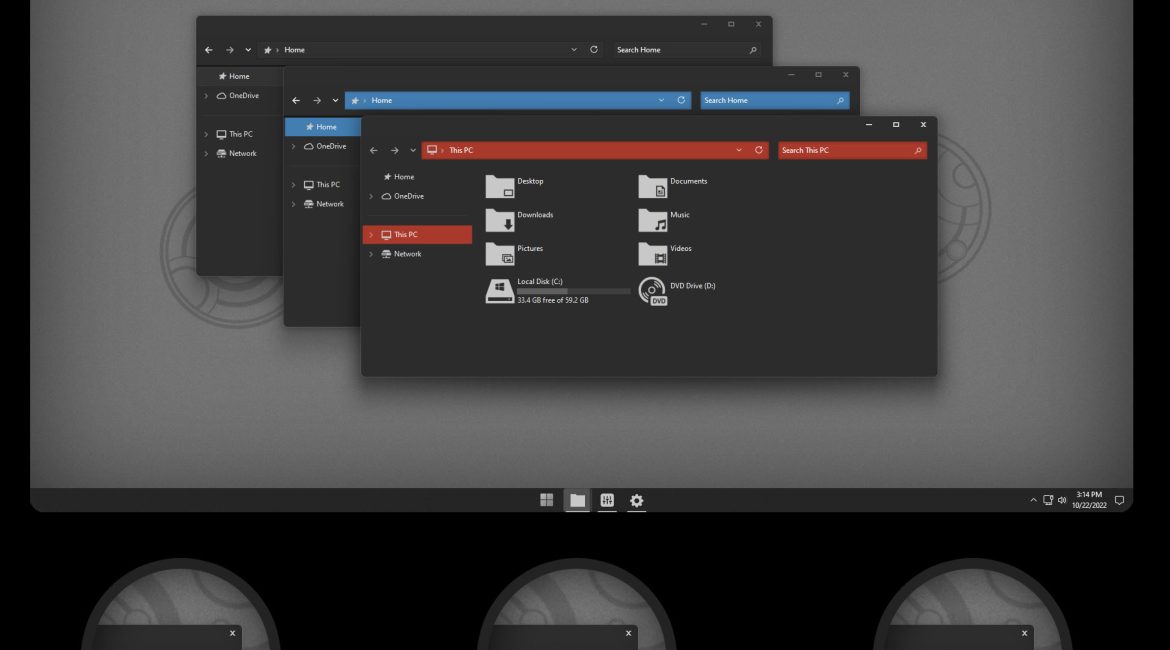Click the forward arrow in the blue Home window
Viewport: 1170px width, 650px height.
(317, 100)
